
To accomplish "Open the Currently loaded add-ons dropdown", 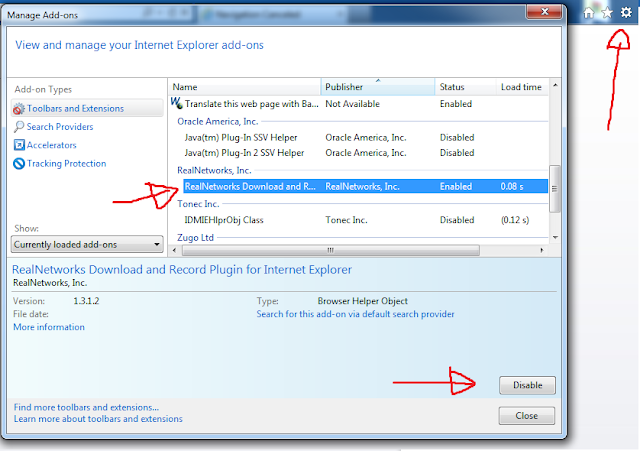I will [x=87, y=244].
